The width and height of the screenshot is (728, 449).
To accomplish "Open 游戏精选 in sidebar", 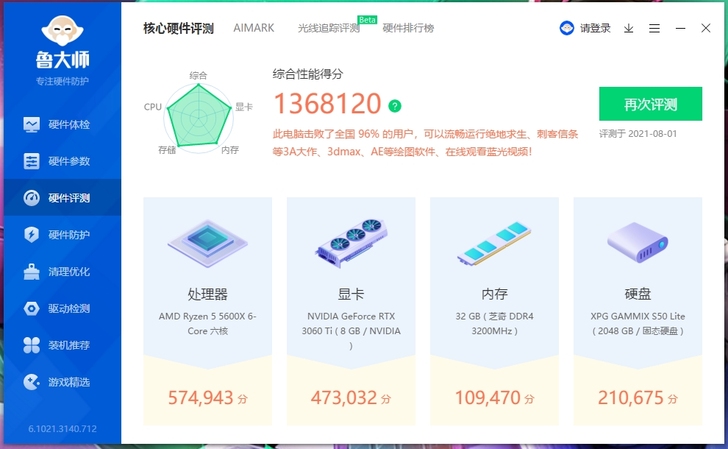I will pos(62,382).
